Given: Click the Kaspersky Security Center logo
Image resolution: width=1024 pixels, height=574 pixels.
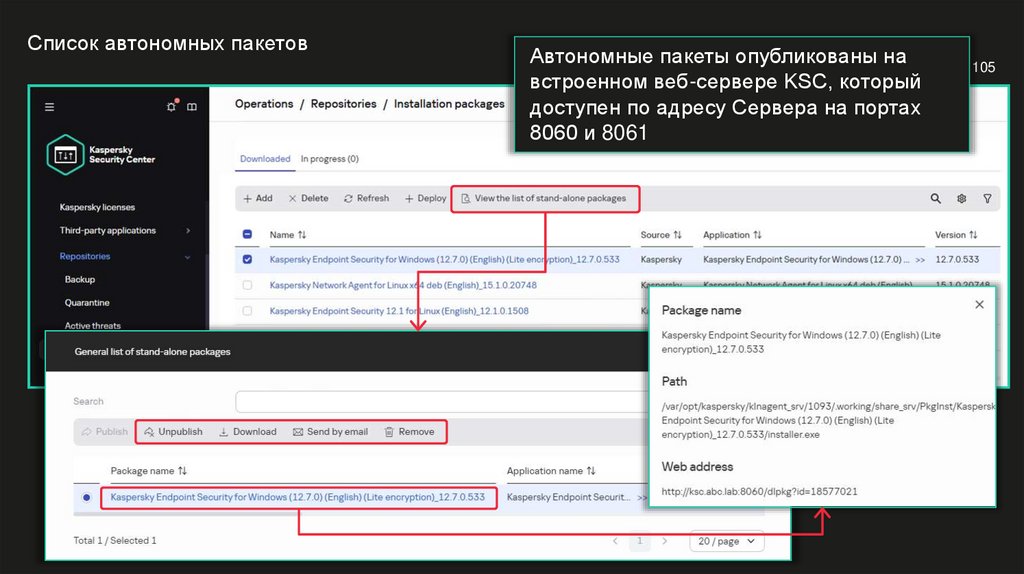Looking at the screenshot, I should point(101,155).
